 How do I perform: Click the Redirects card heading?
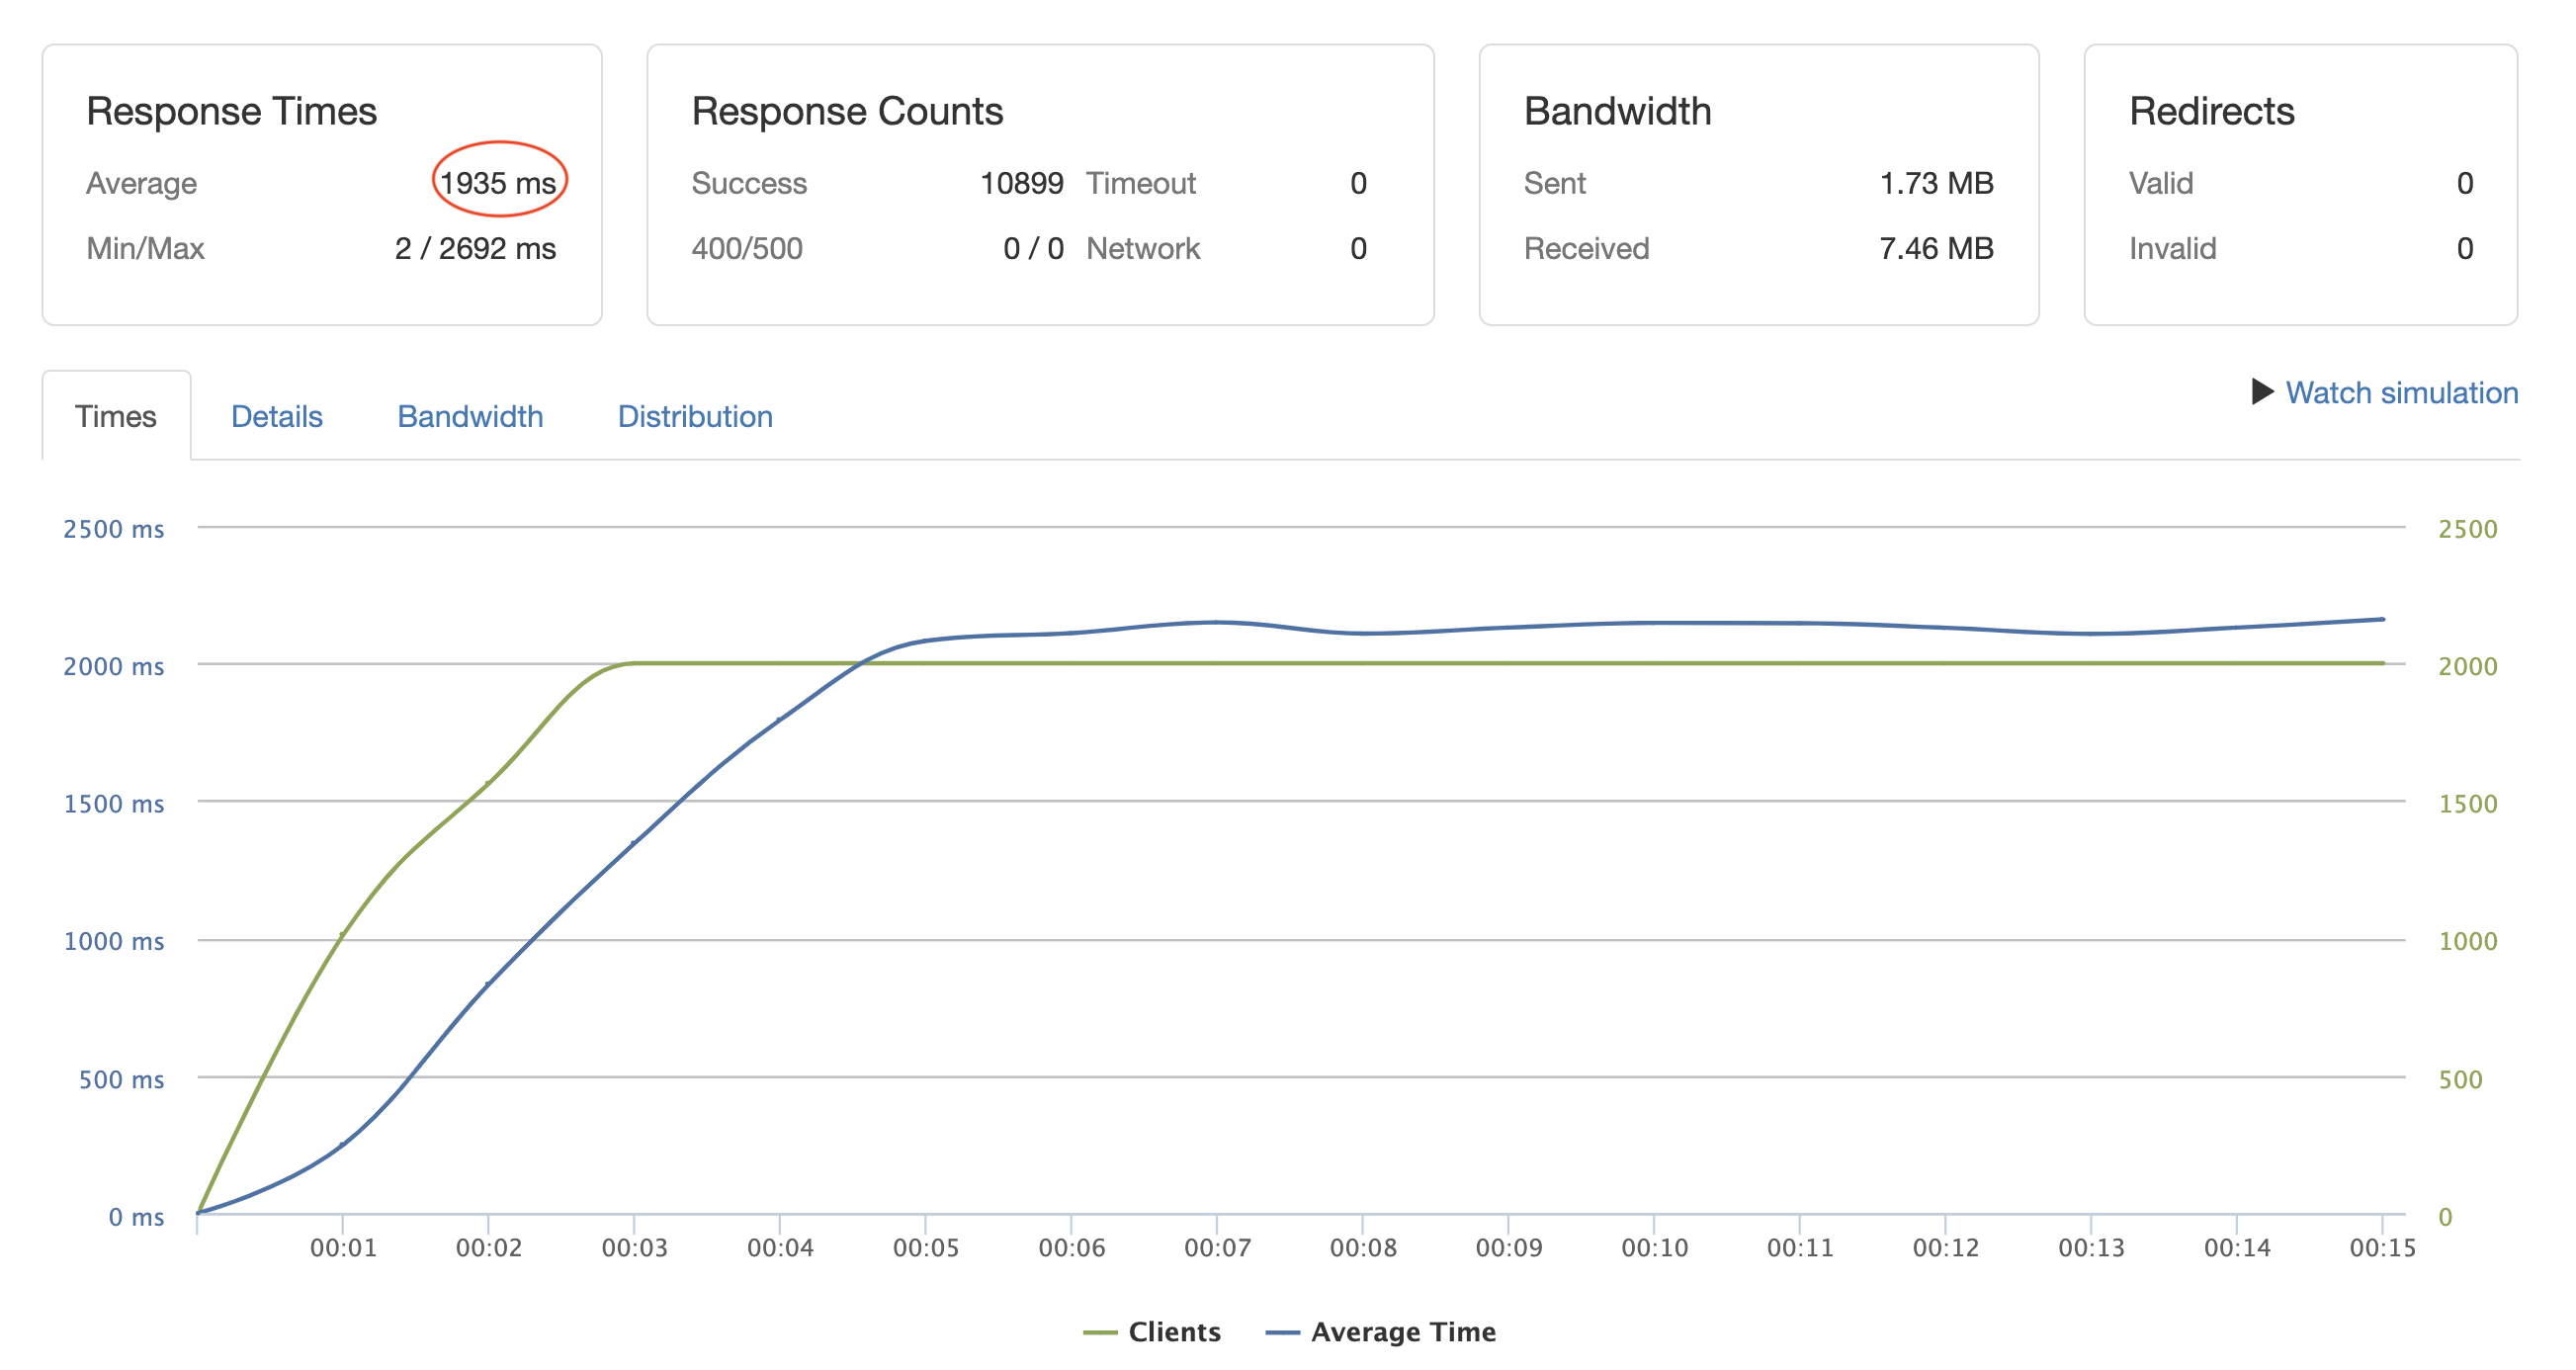(x=2211, y=111)
